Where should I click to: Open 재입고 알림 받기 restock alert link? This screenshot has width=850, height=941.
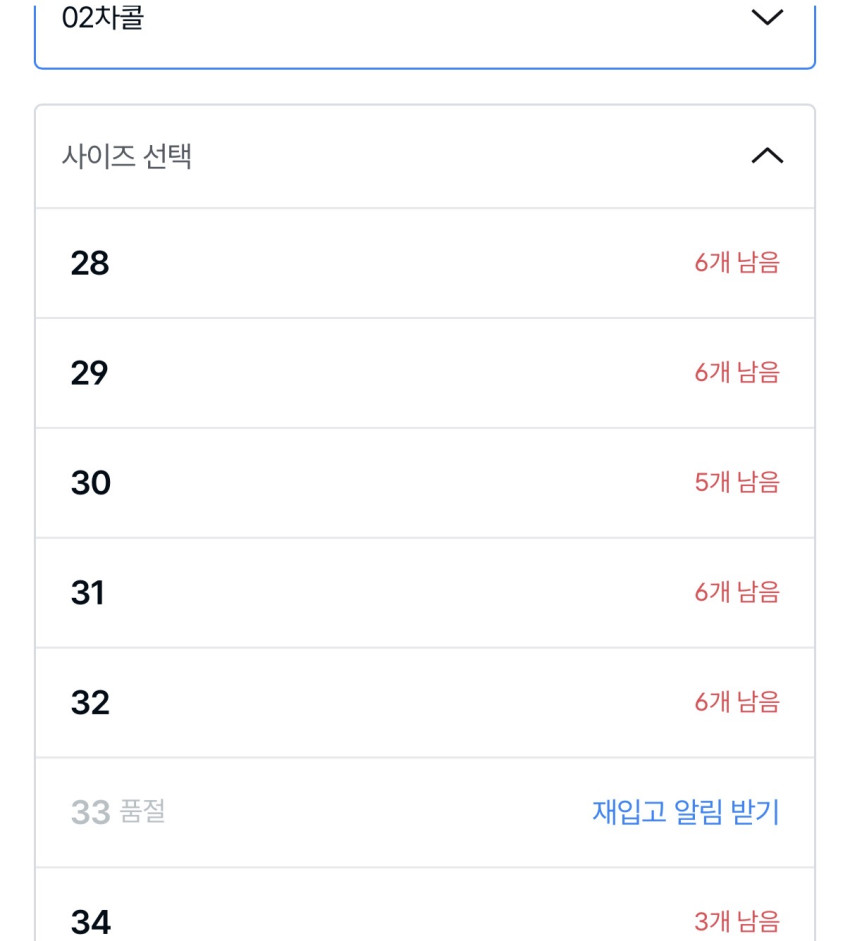pos(685,812)
